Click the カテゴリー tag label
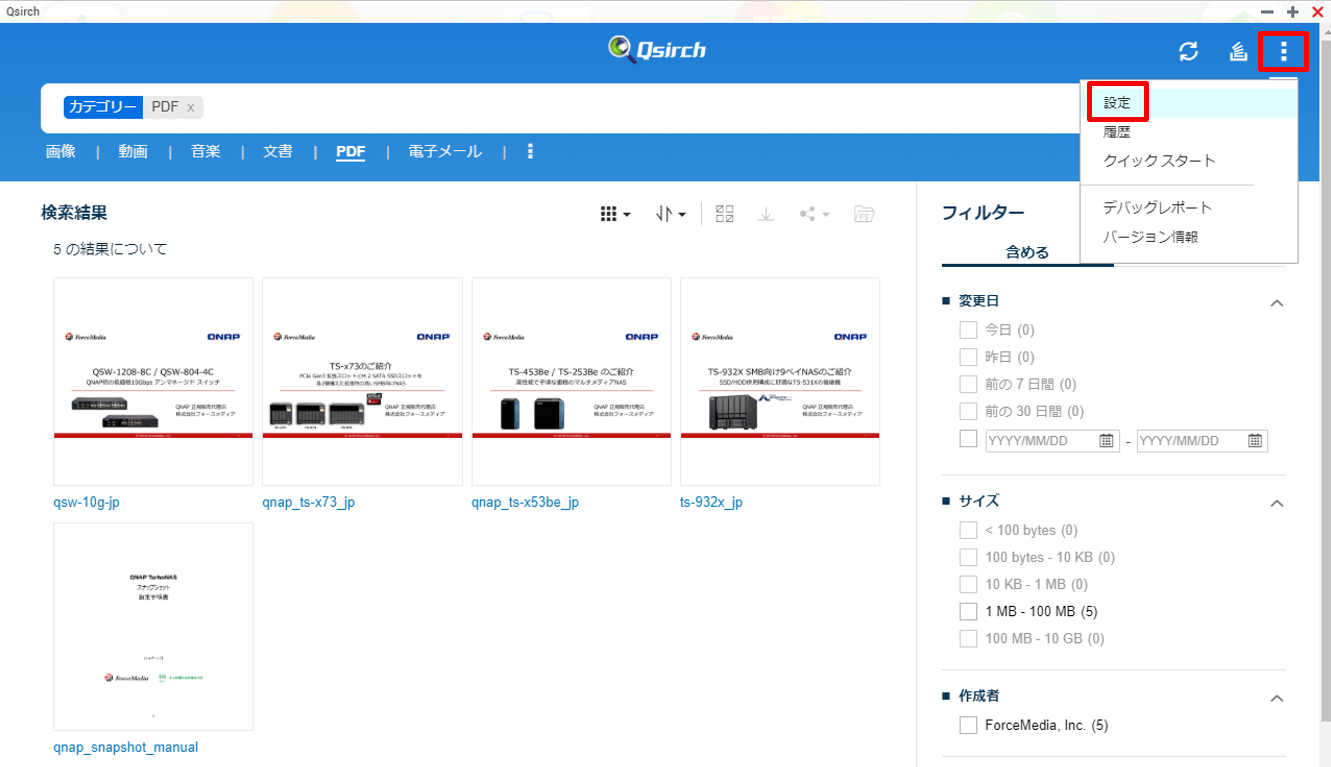This screenshot has width=1331, height=767. [x=104, y=107]
